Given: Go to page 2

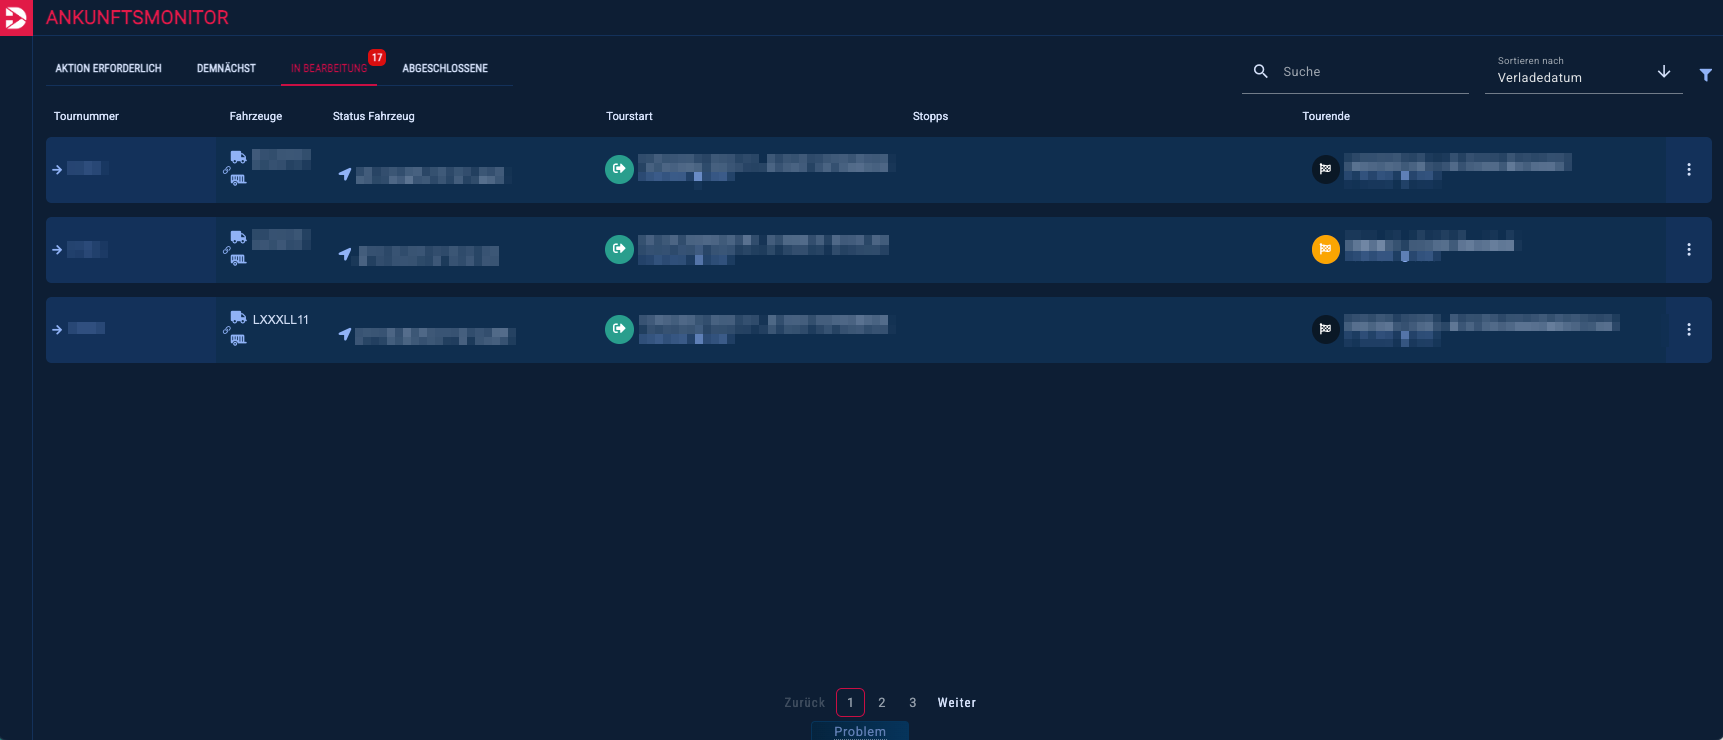Looking at the screenshot, I should 881,703.
